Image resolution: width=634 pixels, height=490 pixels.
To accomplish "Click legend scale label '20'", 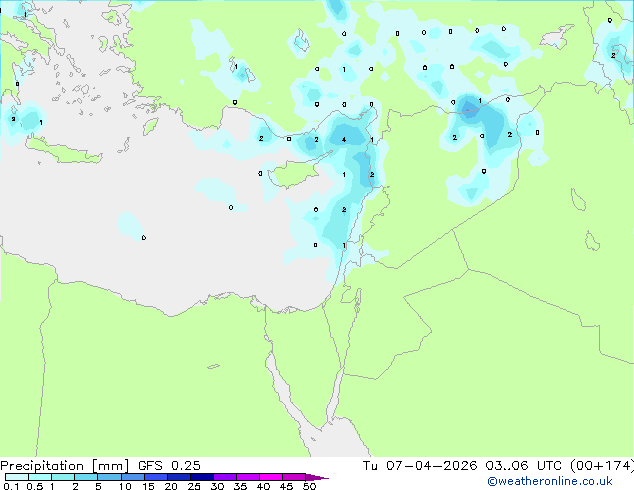I will (x=171, y=486).
